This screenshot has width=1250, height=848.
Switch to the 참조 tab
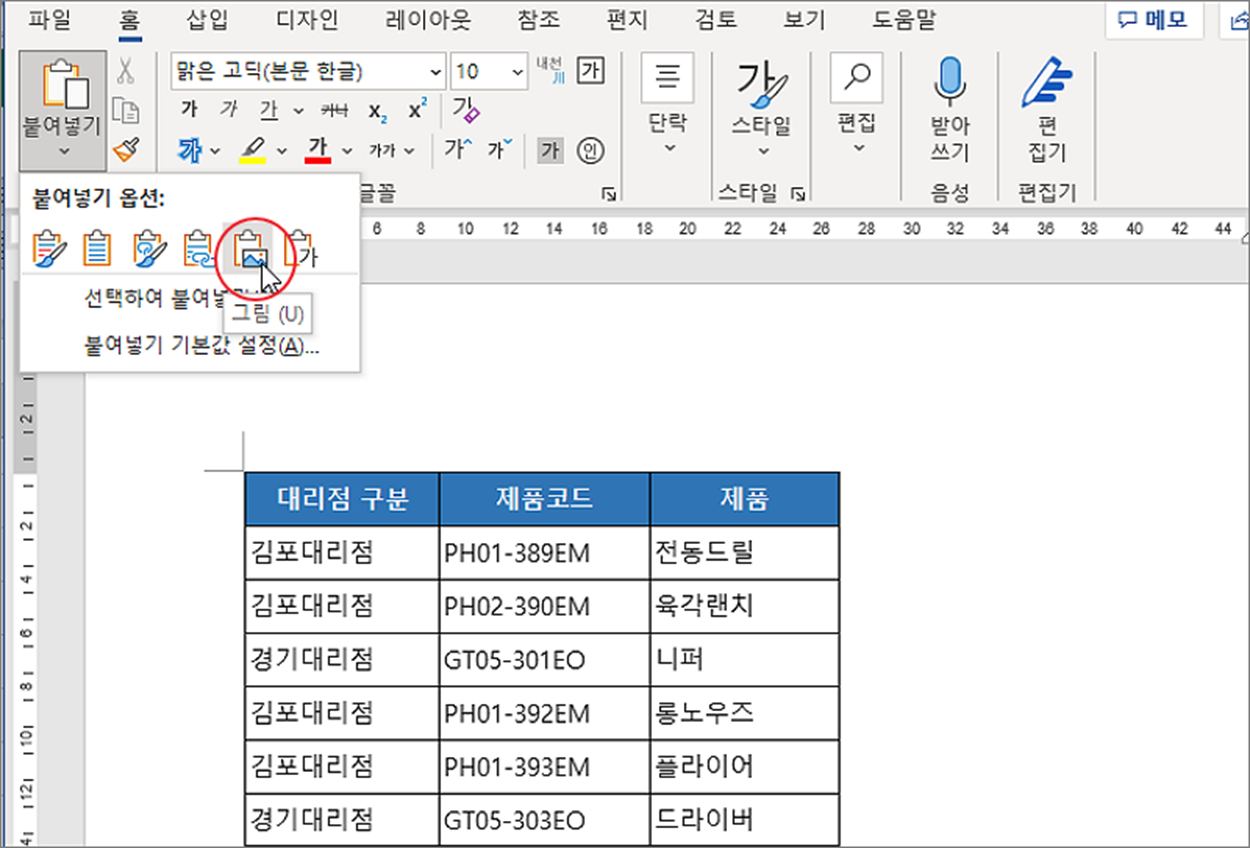pyautogui.click(x=539, y=19)
